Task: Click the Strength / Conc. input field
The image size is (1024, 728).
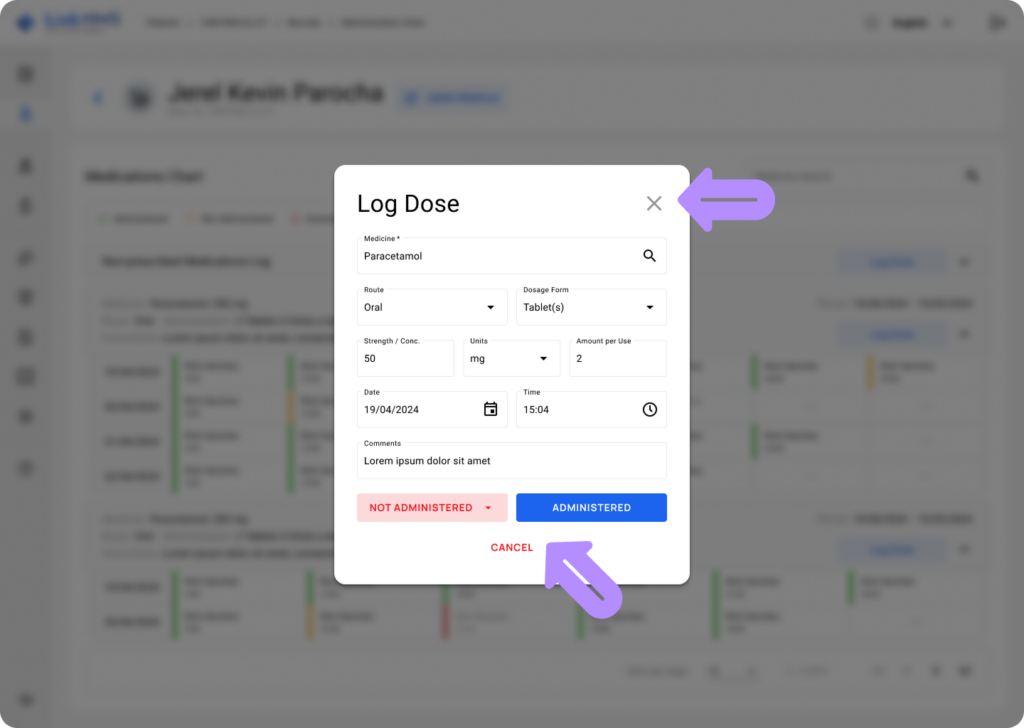Action: pos(405,358)
